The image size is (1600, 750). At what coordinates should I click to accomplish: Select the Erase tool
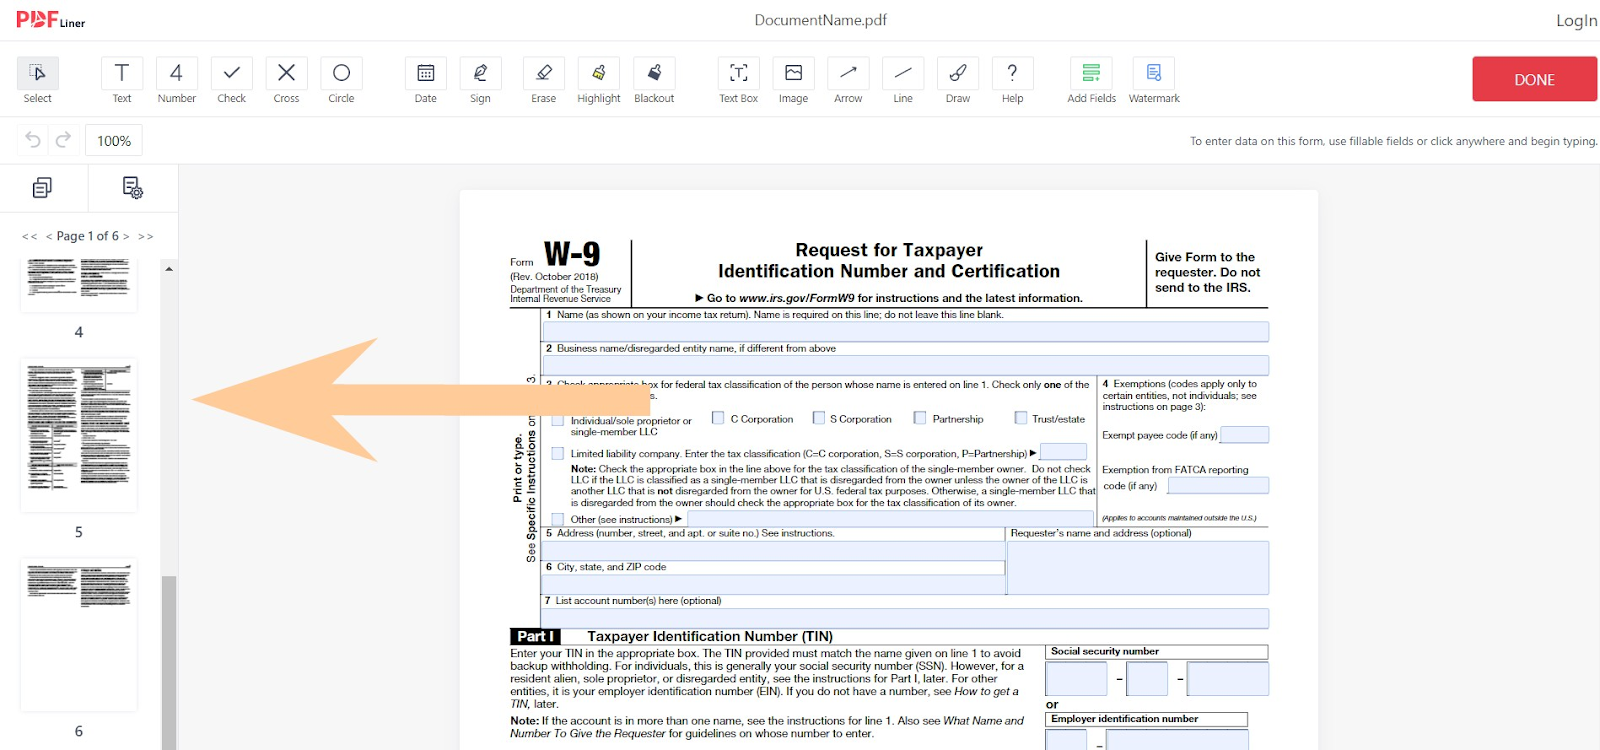pyautogui.click(x=544, y=80)
